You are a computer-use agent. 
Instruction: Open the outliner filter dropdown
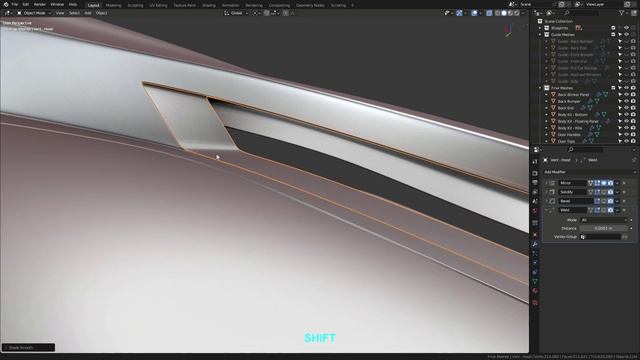click(x=623, y=13)
